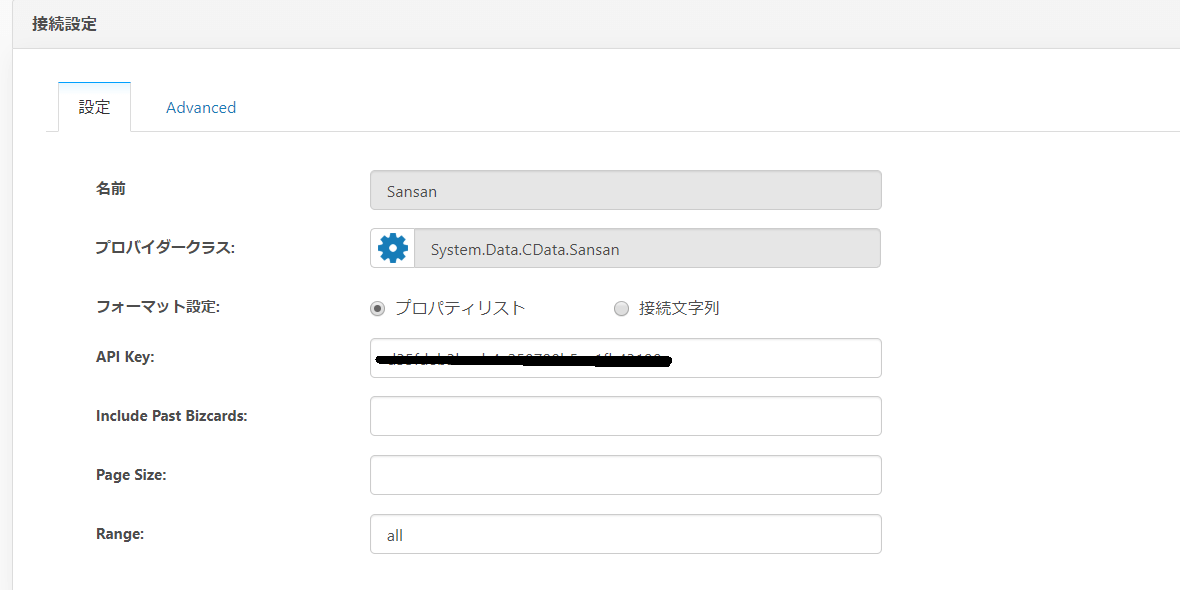Screen dimensions: 1180x590
Task: Click the Include Past Bizcards: label
Action: click(172, 415)
